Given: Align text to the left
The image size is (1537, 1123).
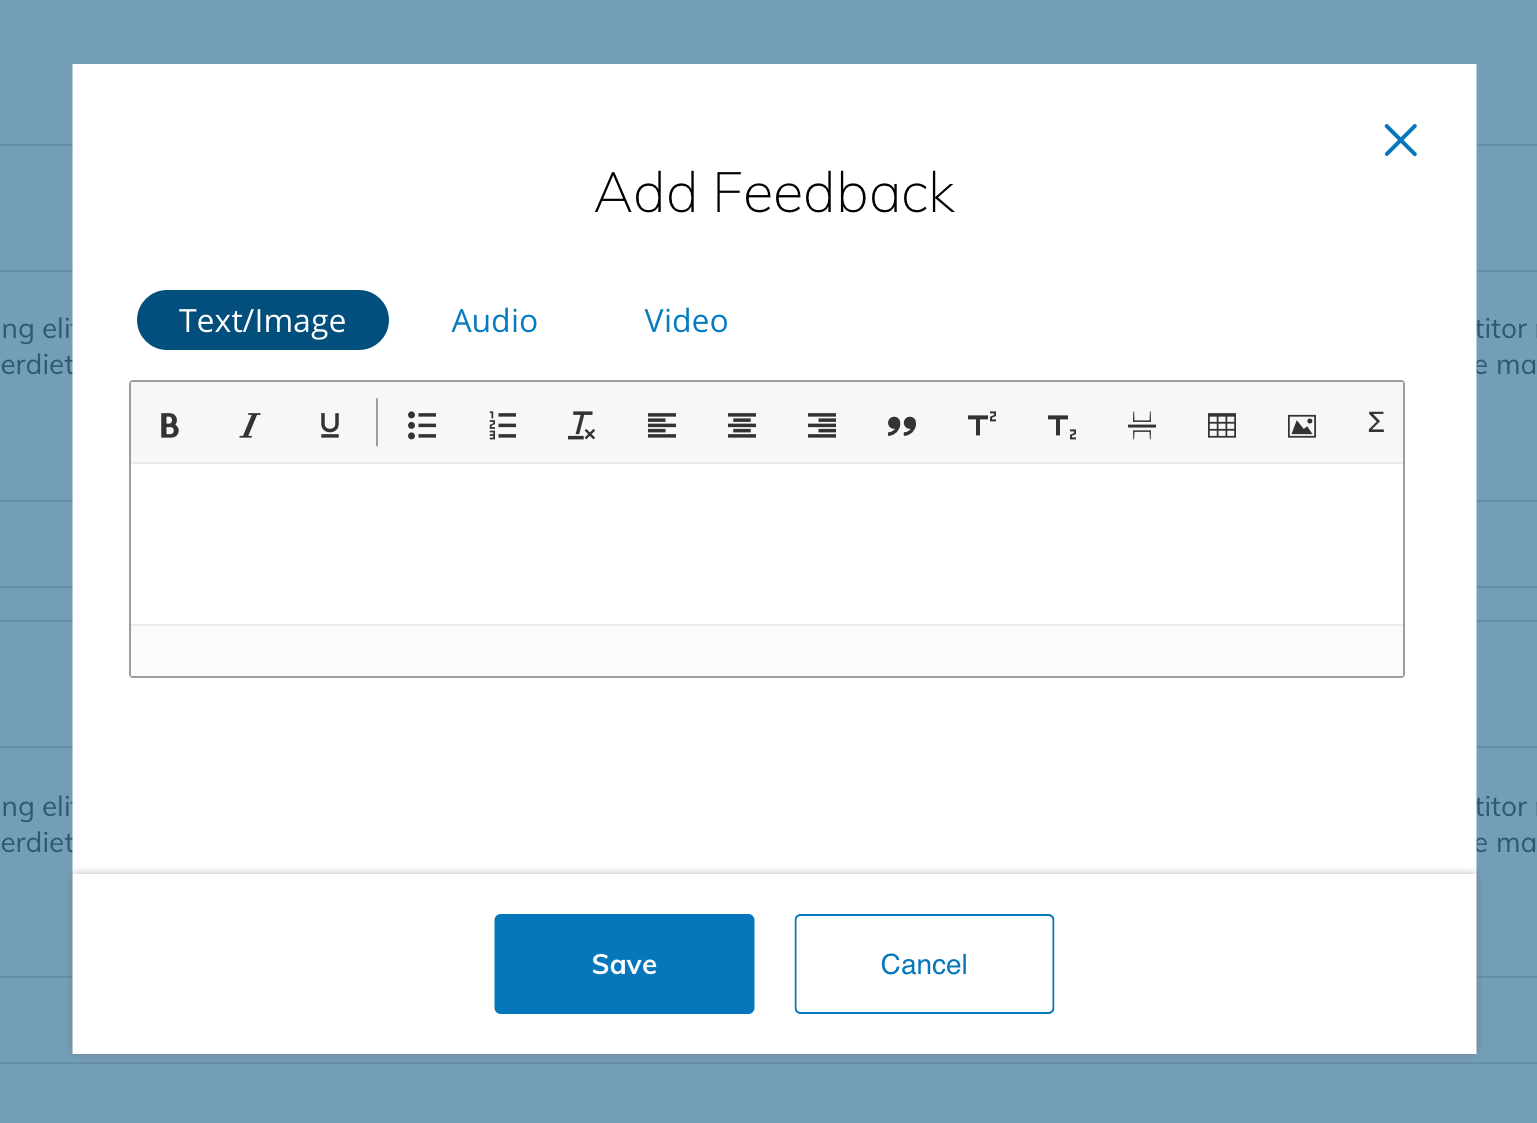Looking at the screenshot, I should pos(662,424).
